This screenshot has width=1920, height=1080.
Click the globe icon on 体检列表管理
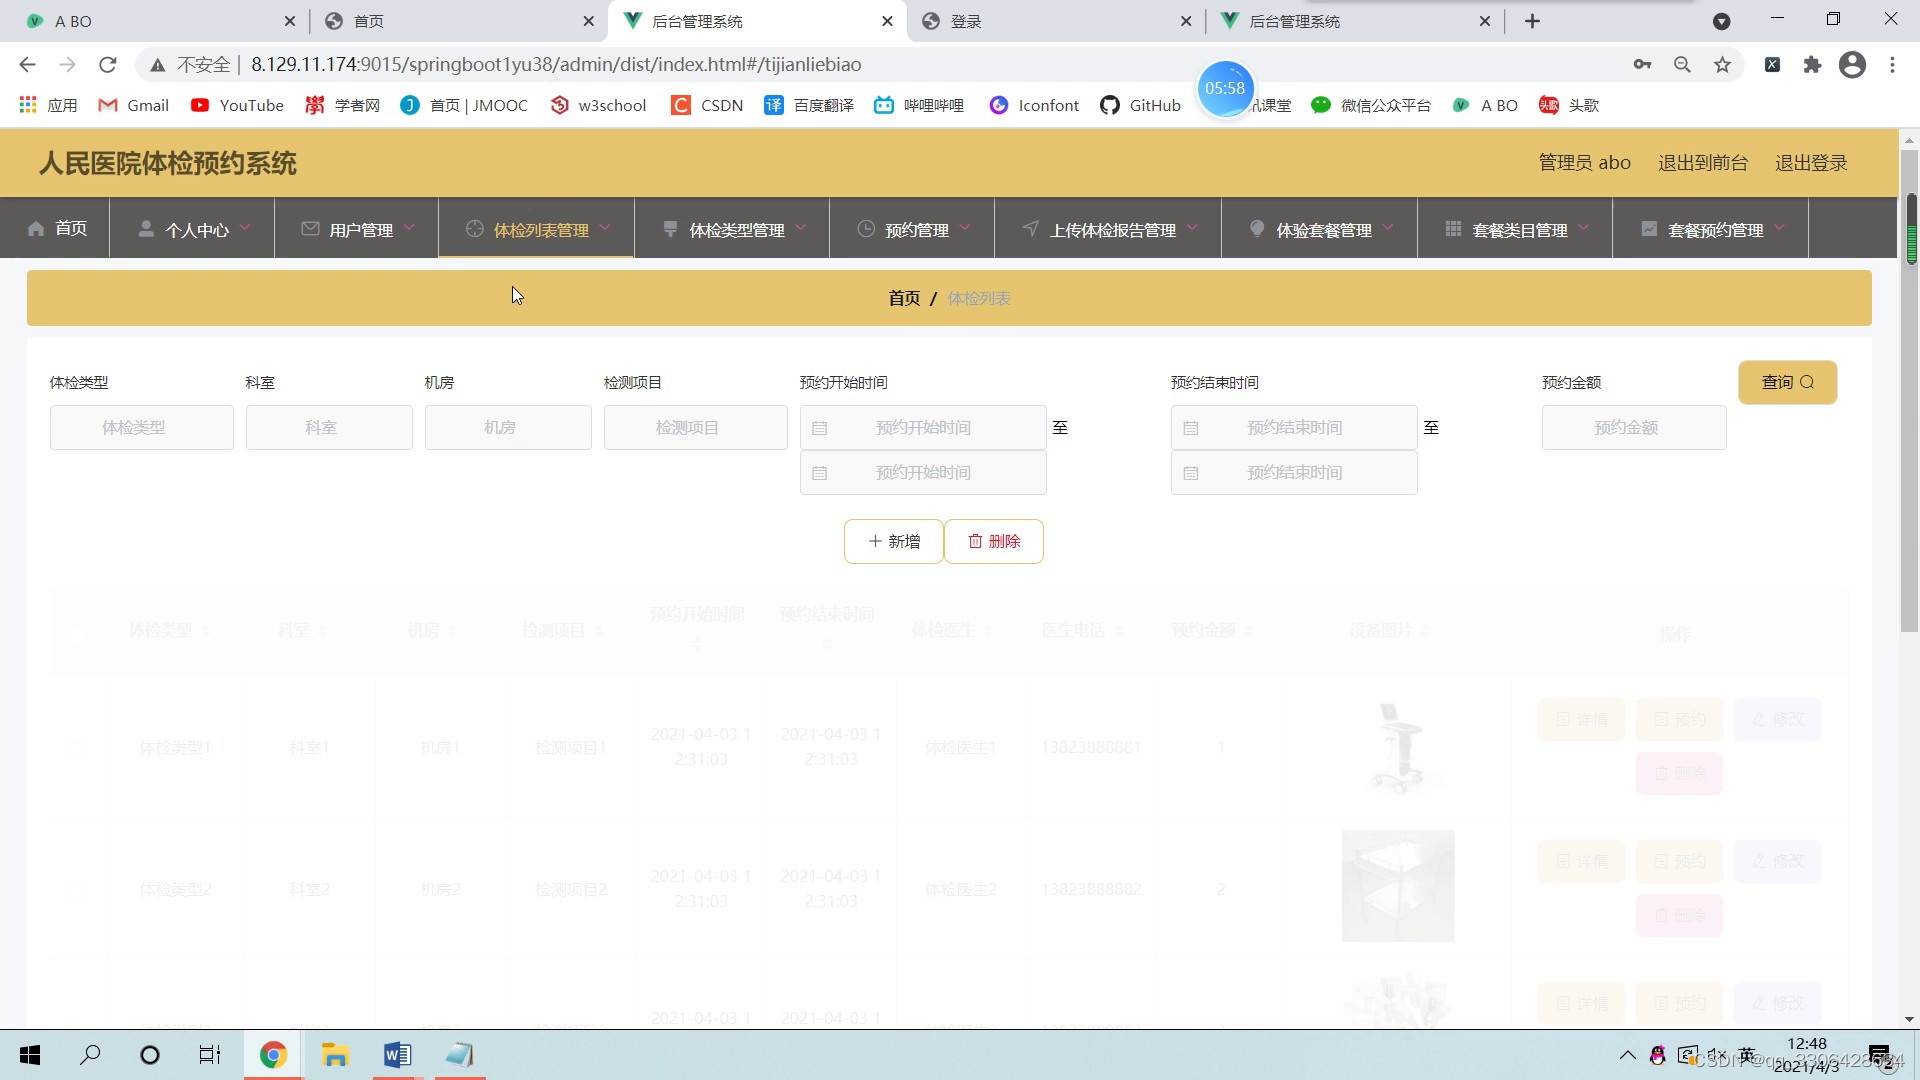click(x=475, y=228)
